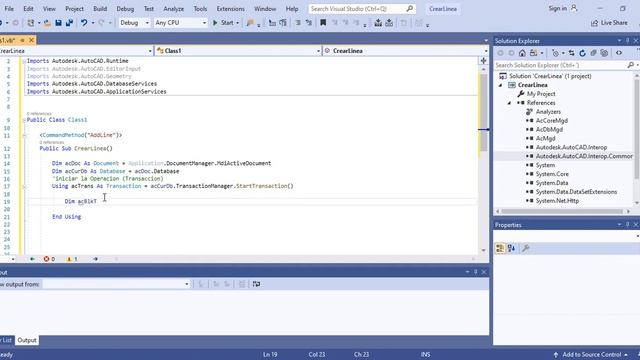Select Autodesk.AutoCAD.Interop reference
This screenshot has width=640, height=360.
coord(571,147)
